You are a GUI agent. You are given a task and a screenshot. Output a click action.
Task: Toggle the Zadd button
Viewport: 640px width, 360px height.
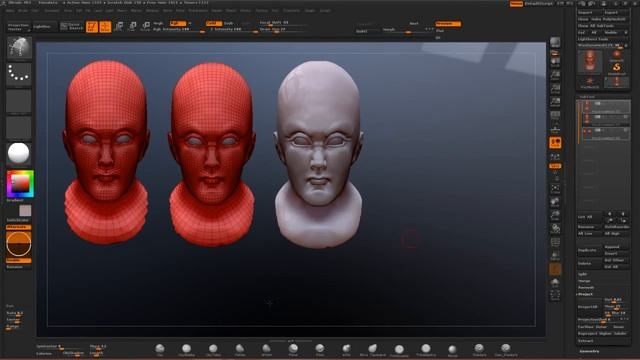pyautogui.click(x=213, y=23)
